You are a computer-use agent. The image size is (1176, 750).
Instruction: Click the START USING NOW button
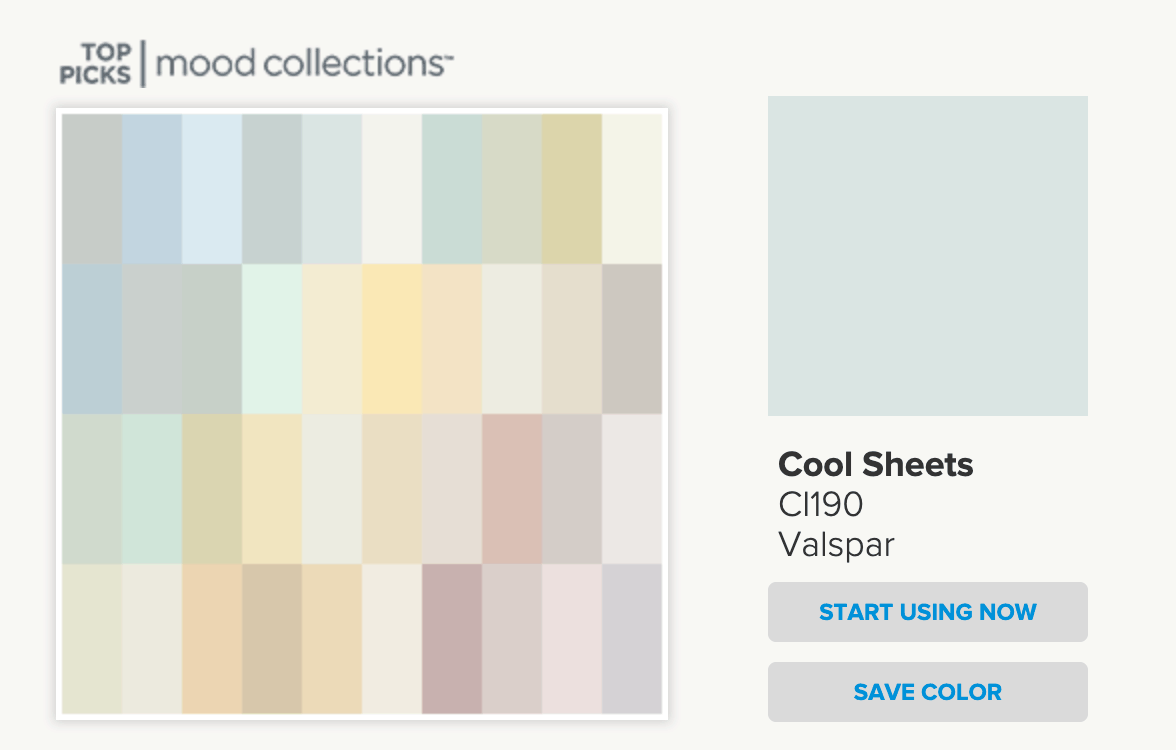(x=927, y=612)
